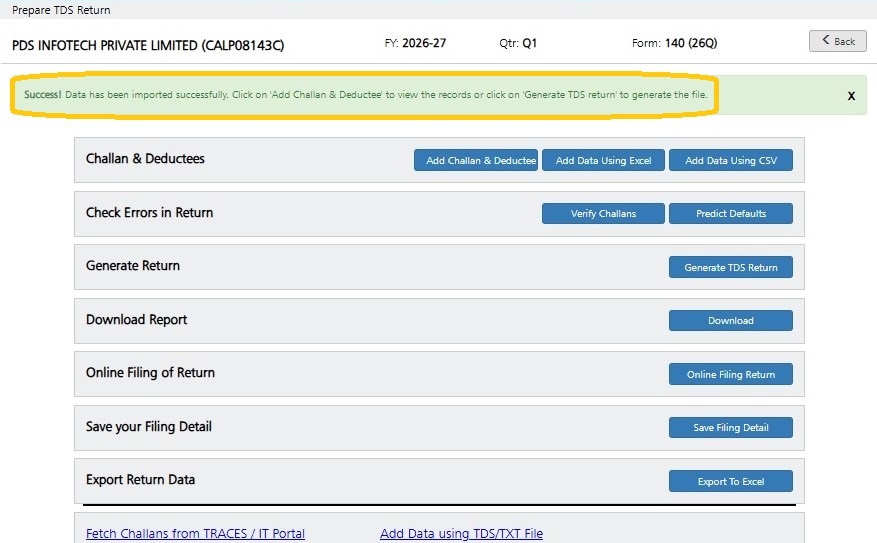Choose Add Data Using Excel
The height and width of the screenshot is (543, 877).
(603, 160)
